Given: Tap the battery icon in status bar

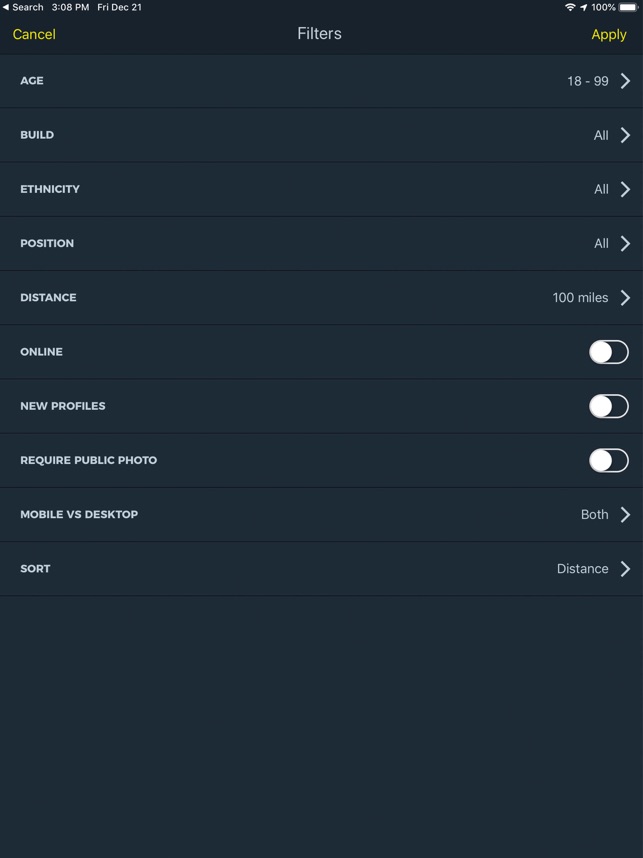Looking at the screenshot, I should point(628,7).
